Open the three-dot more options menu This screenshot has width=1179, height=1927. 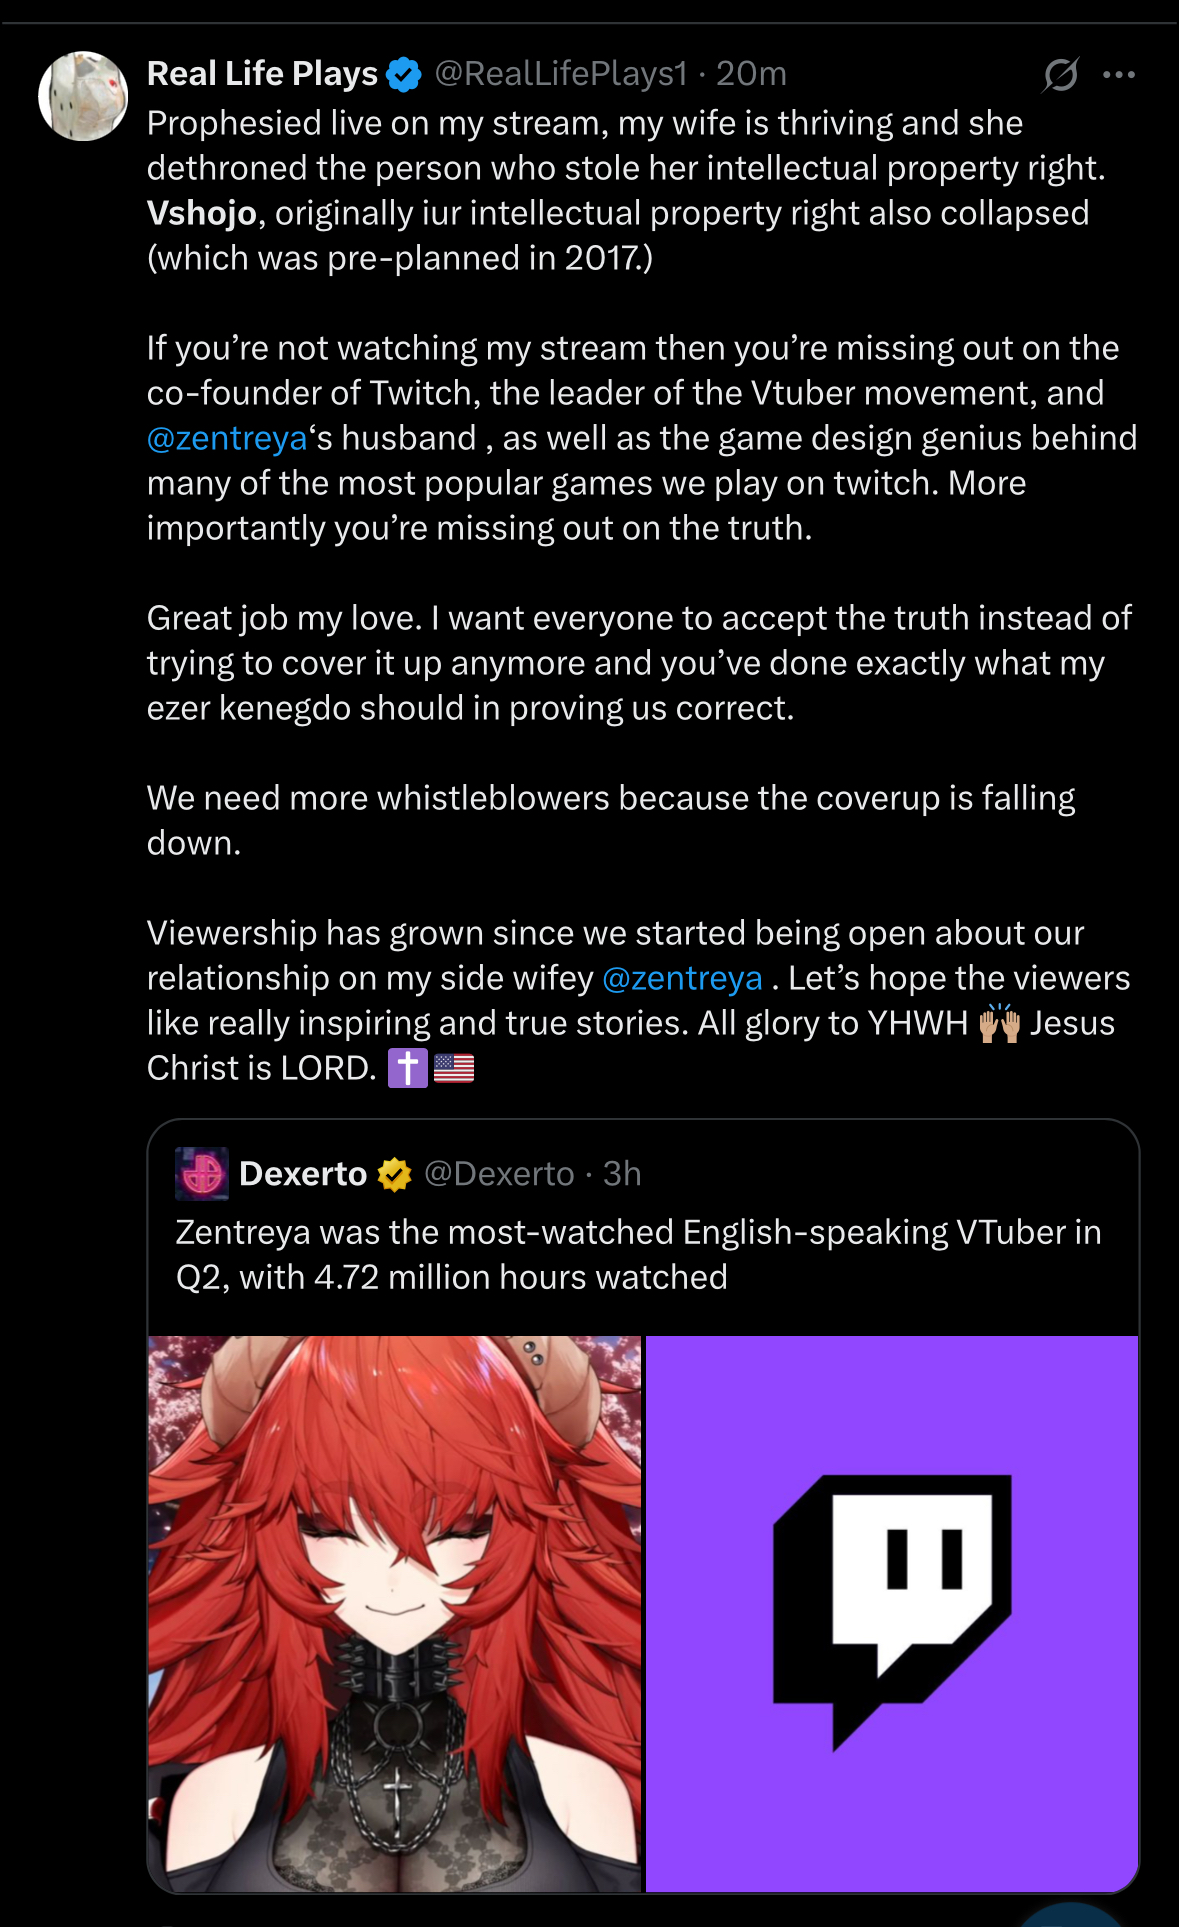[1118, 74]
